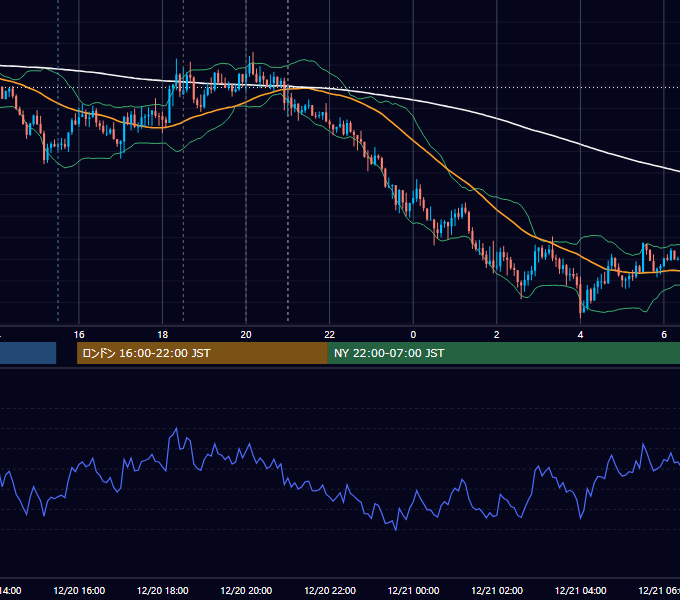Click hour label 4 on price chart axis
This screenshot has width=680, height=600.
tap(580, 335)
